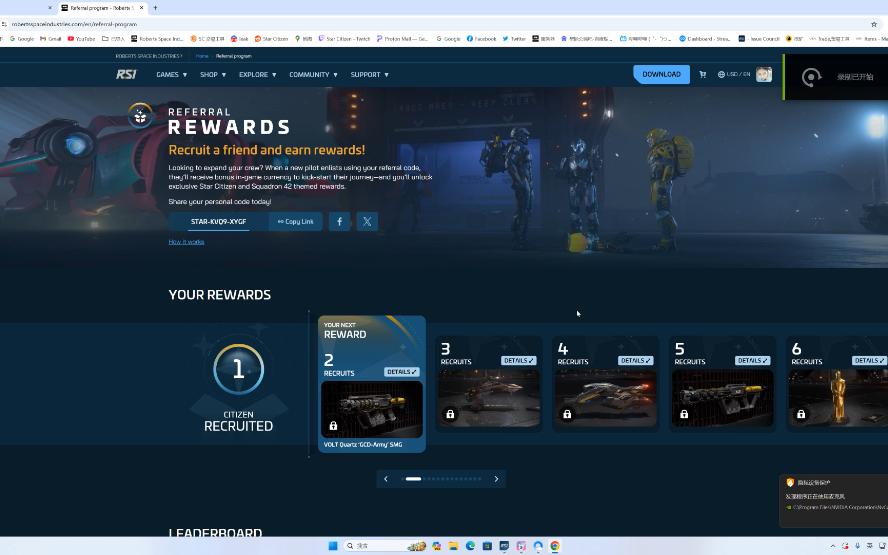This screenshot has height=555, width=888.
Task: Click the security protection notification popup
Action: click(834, 501)
